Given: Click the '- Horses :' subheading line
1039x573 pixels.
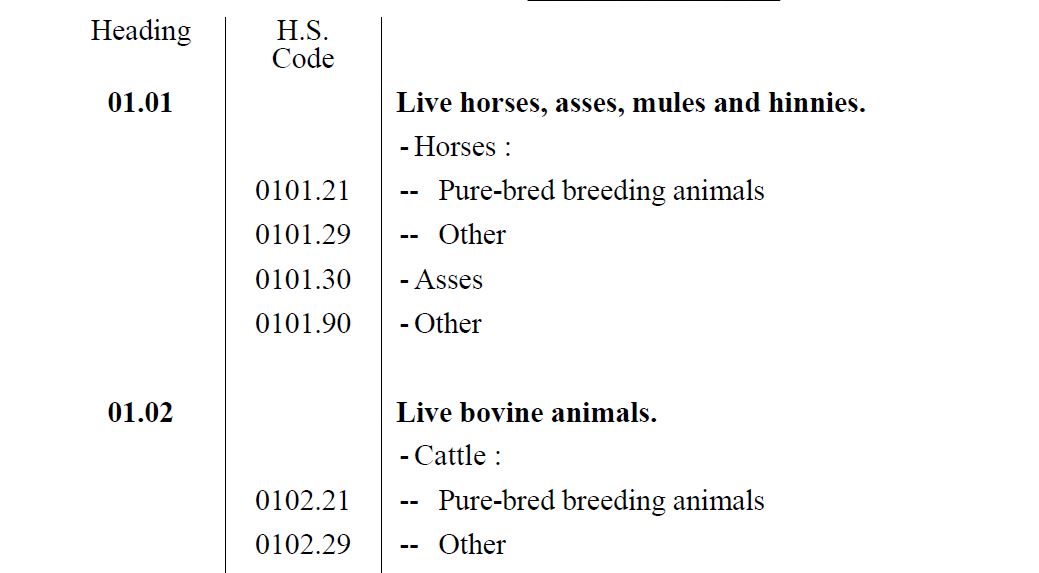Looking at the screenshot, I should coord(455,146).
